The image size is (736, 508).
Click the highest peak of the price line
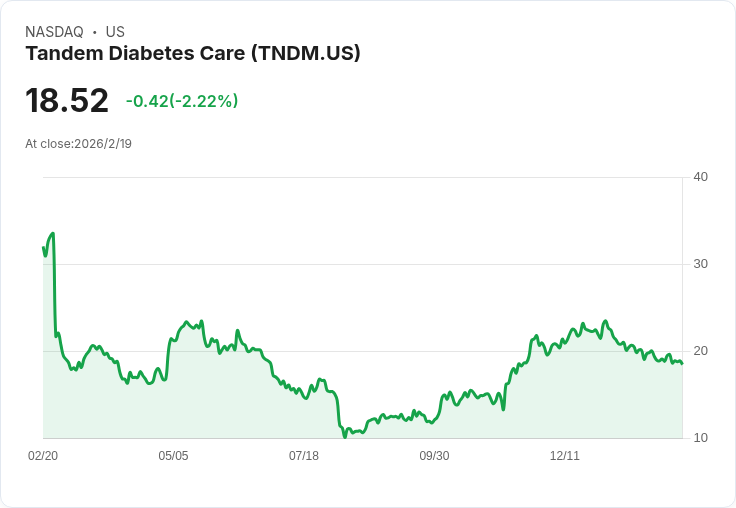point(52,233)
